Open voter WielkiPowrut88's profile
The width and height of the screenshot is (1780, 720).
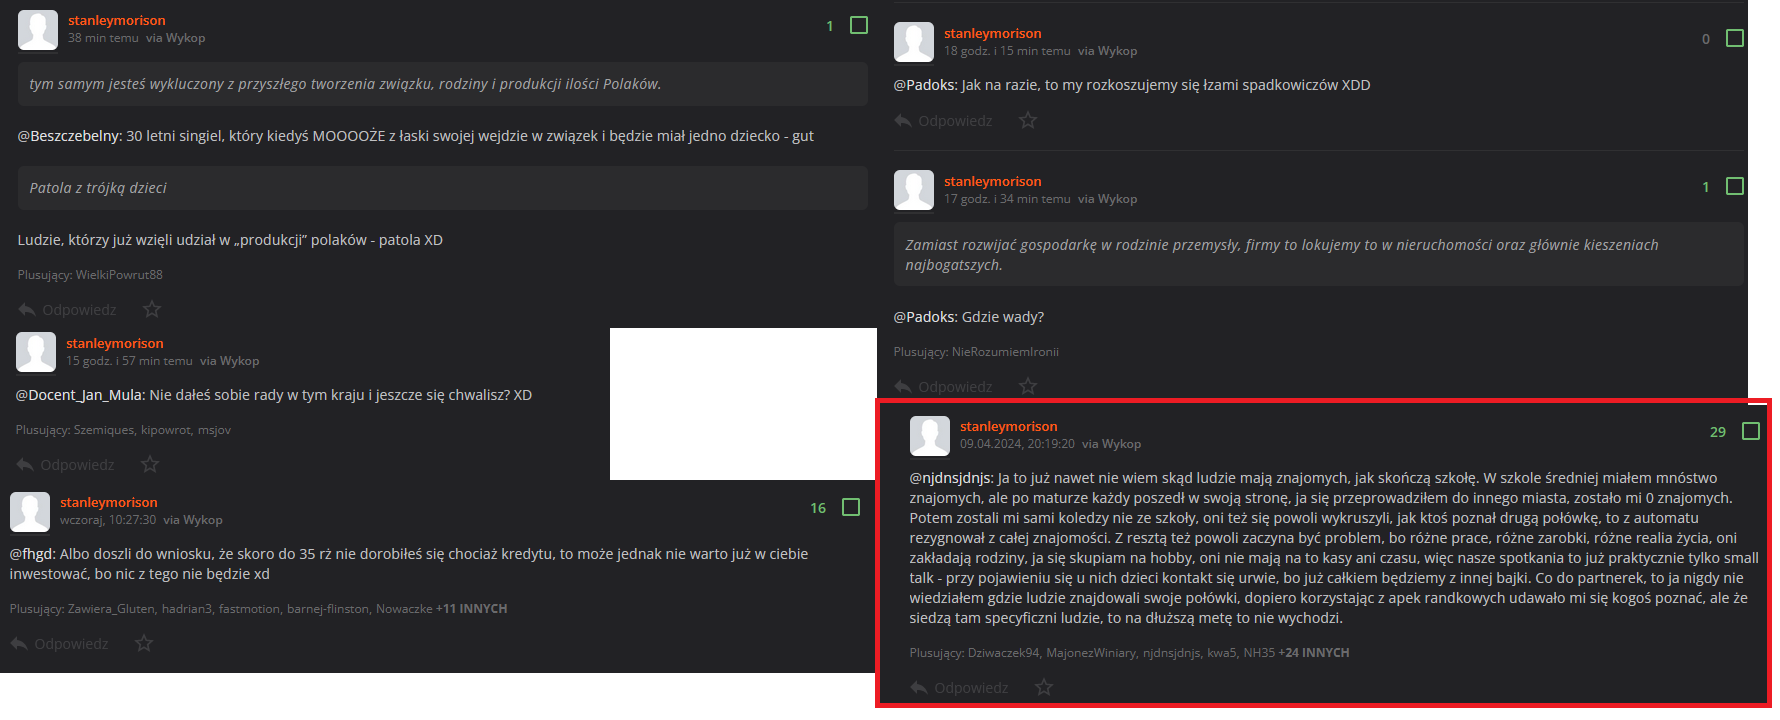tap(119, 274)
